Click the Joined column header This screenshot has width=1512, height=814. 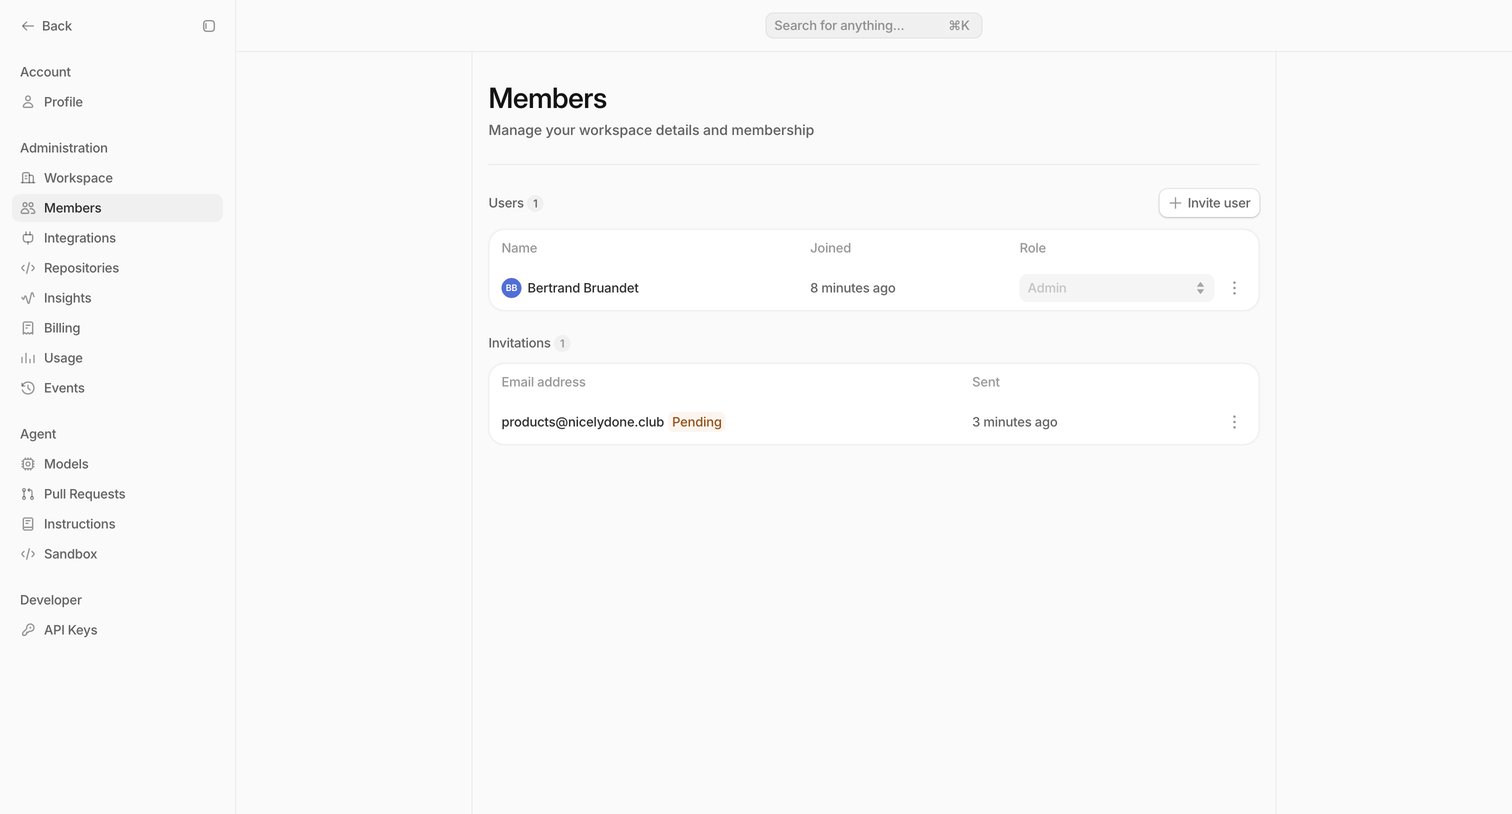coord(830,248)
